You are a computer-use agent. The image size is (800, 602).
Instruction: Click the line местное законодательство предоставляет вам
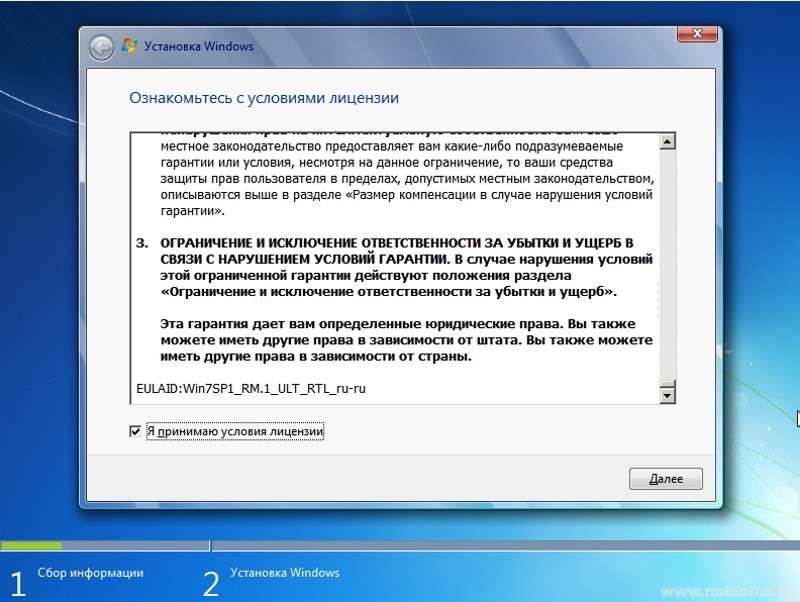391,146
